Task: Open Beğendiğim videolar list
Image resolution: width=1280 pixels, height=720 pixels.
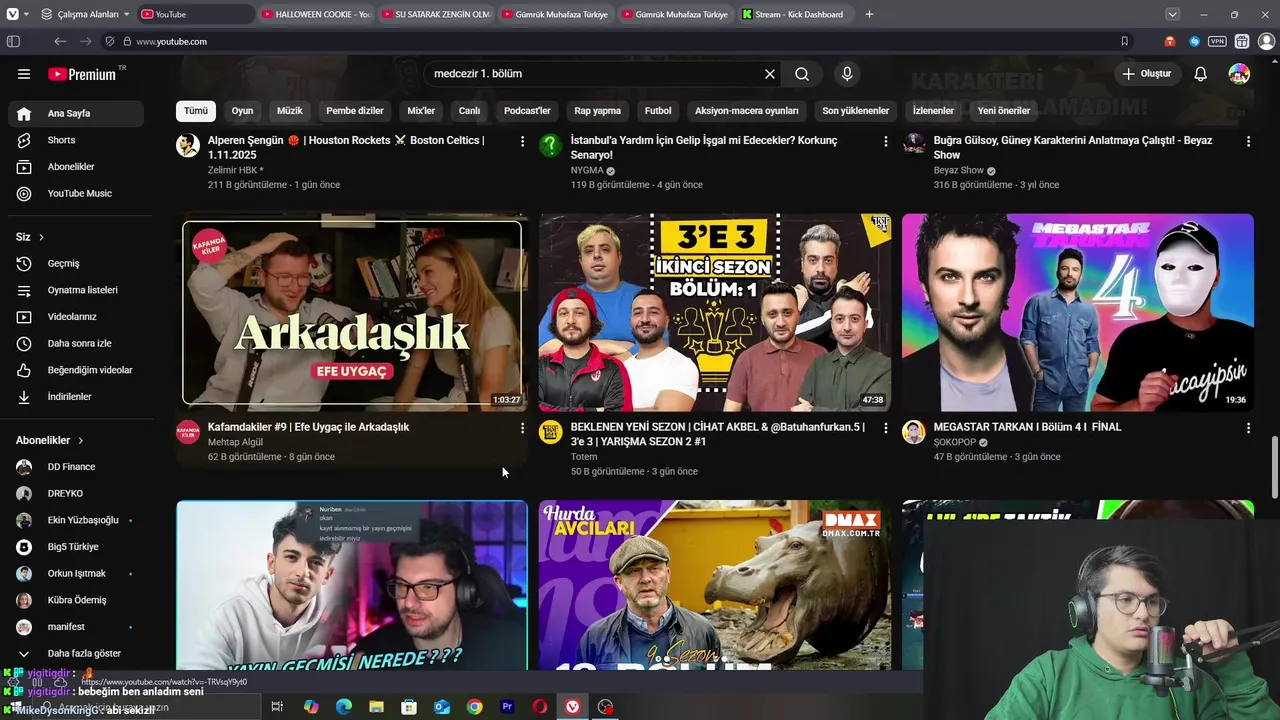Action: [x=76, y=370]
